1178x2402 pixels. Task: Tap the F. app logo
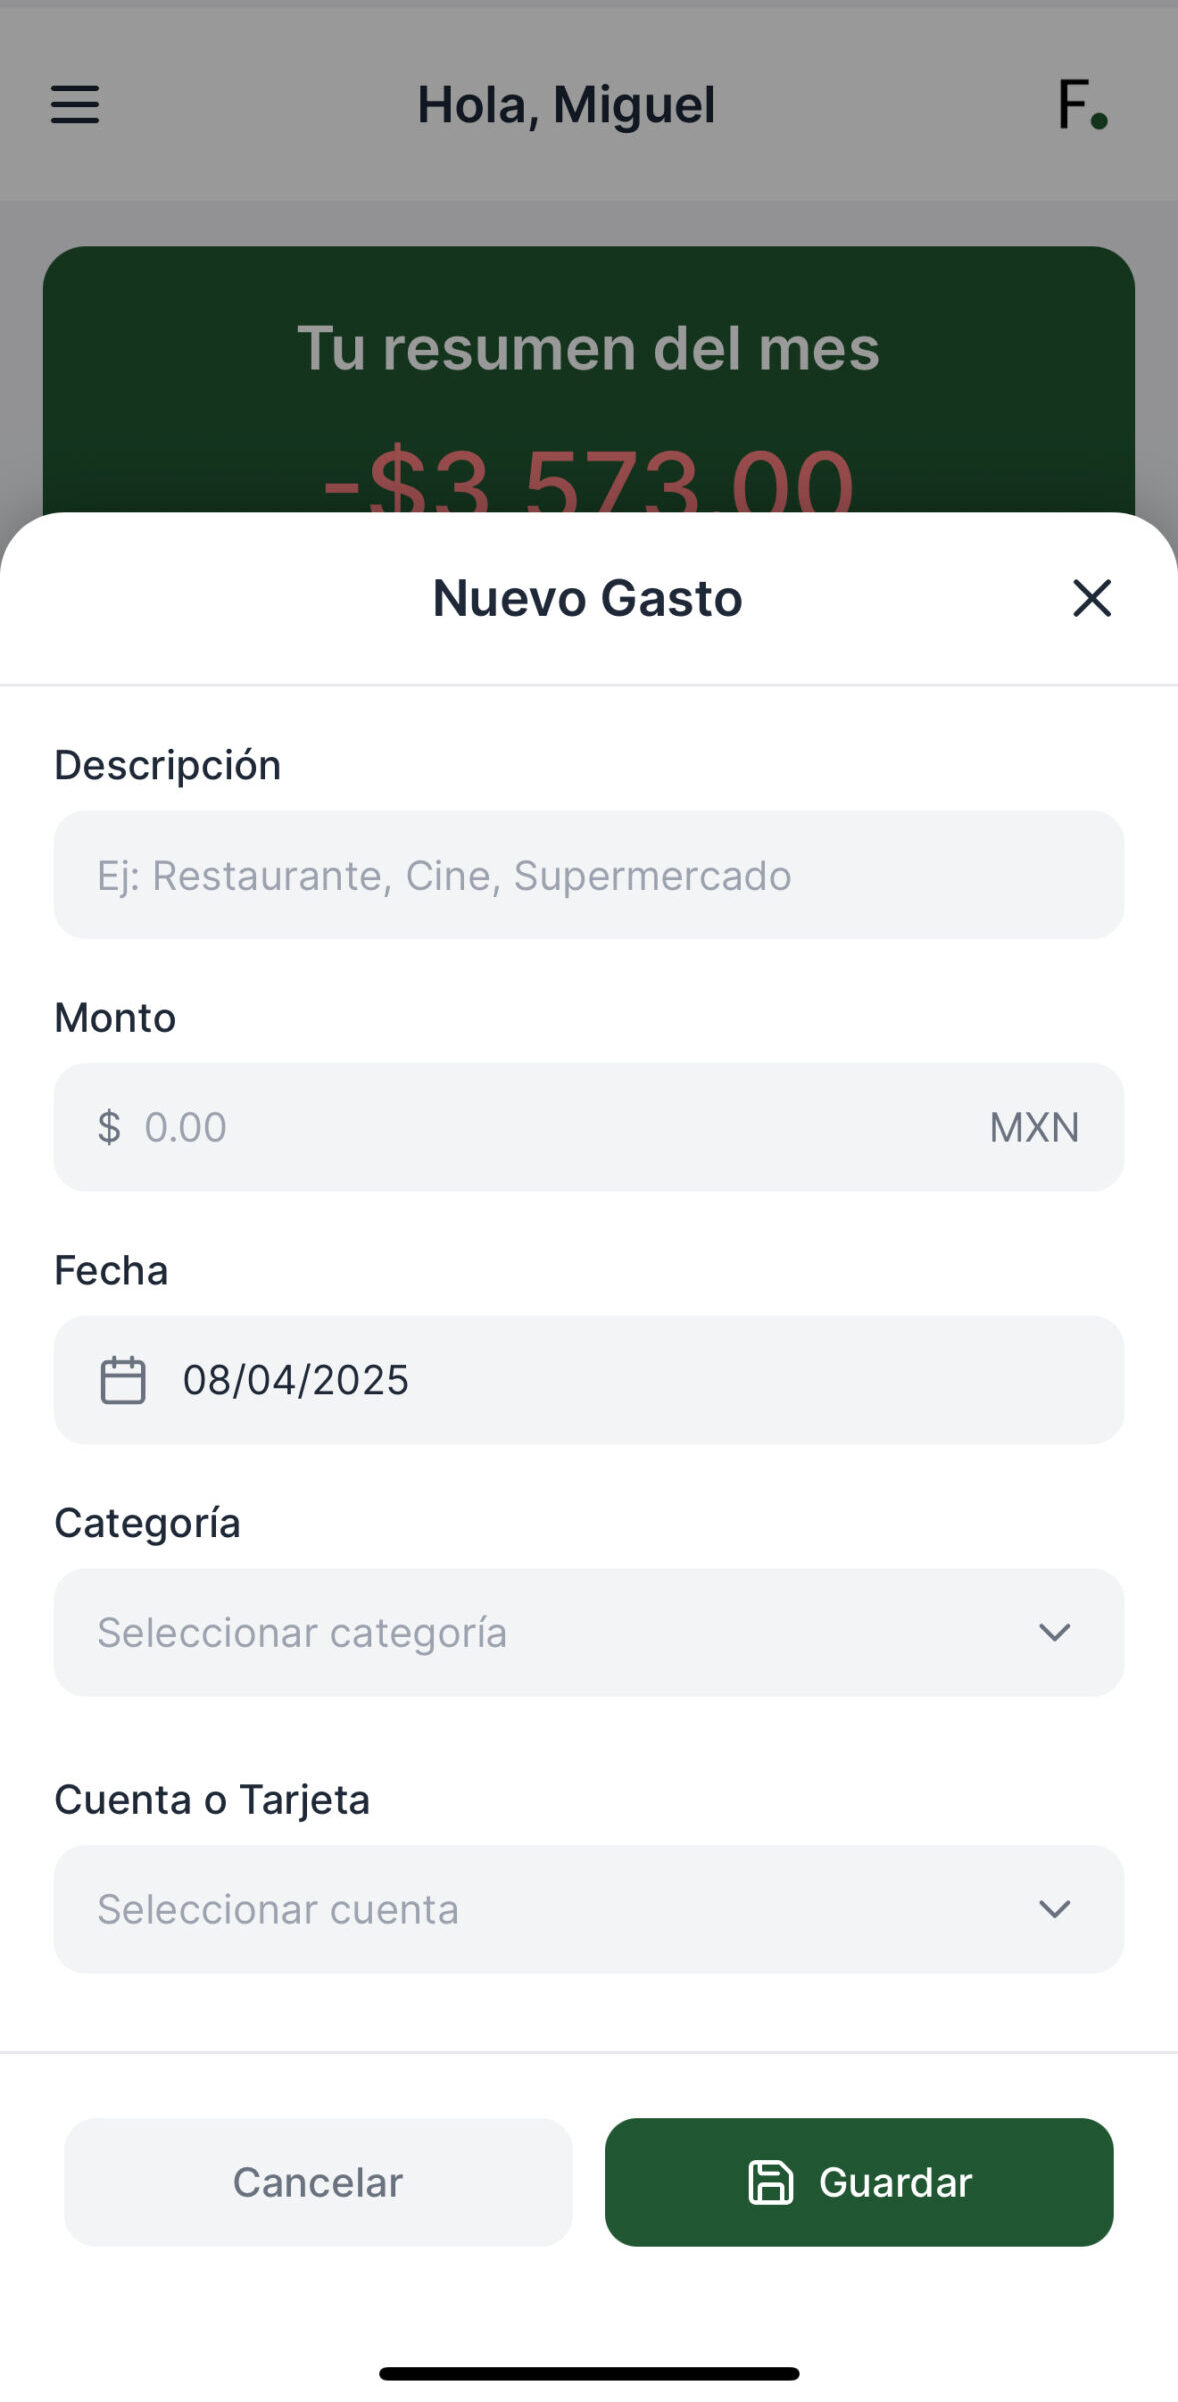pos(1083,105)
